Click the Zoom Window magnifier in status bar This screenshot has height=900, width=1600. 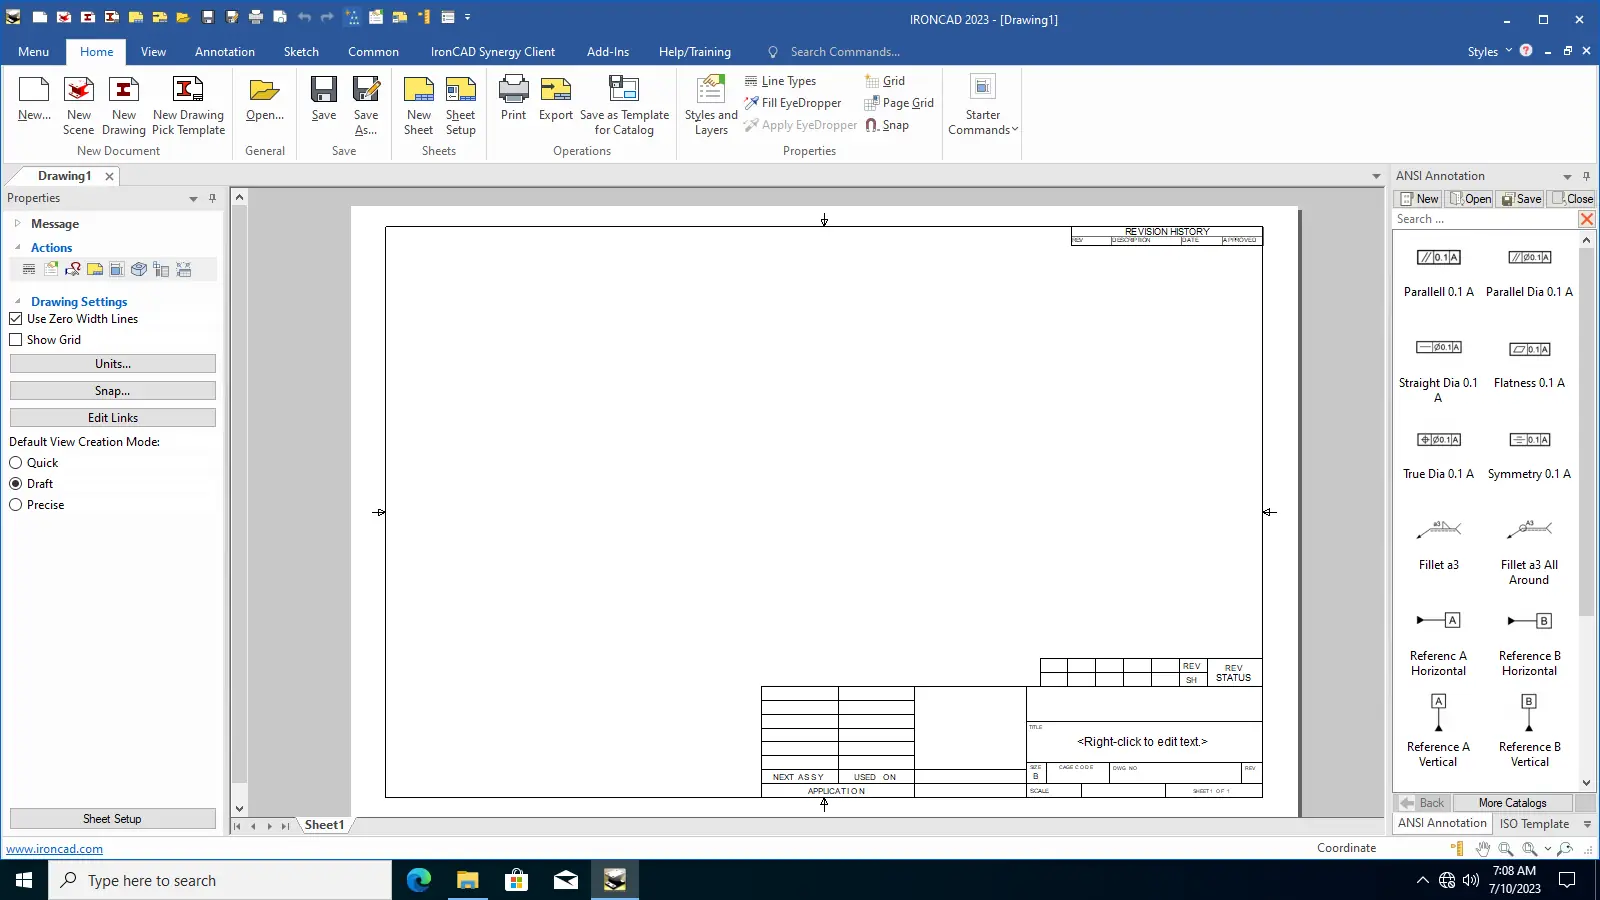pos(1506,849)
